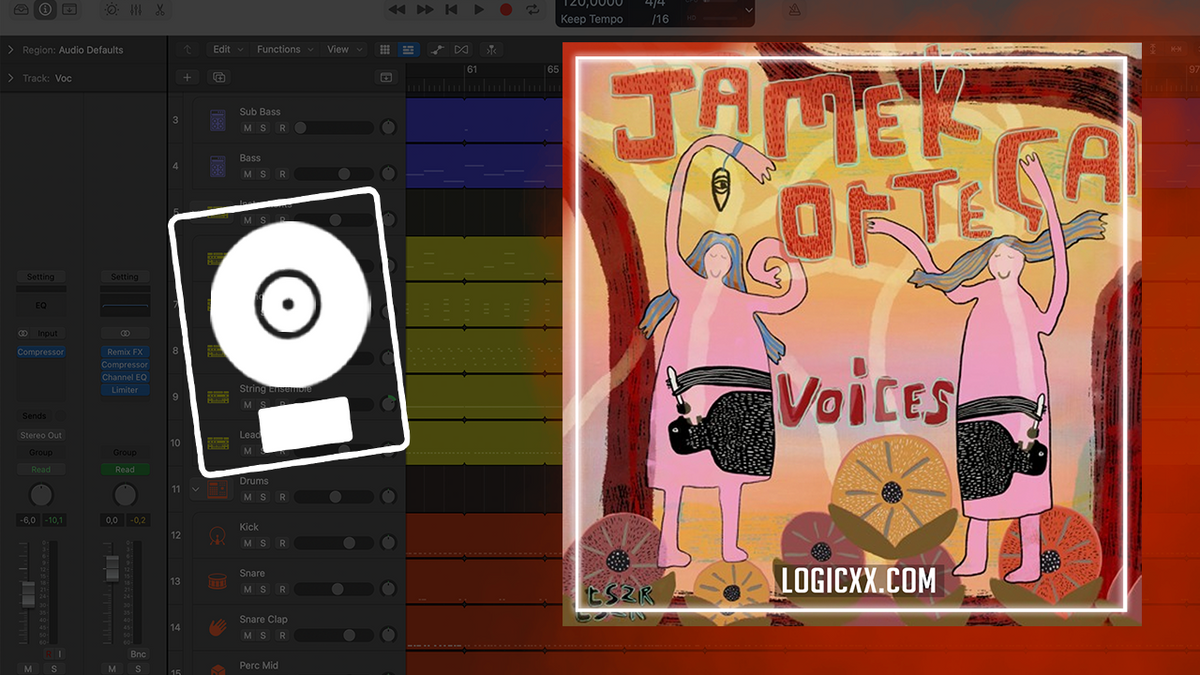This screenshot has width=1200, height=675.
Task: Click the String Ensemble track icon
Action: click(x=217, y=397)
